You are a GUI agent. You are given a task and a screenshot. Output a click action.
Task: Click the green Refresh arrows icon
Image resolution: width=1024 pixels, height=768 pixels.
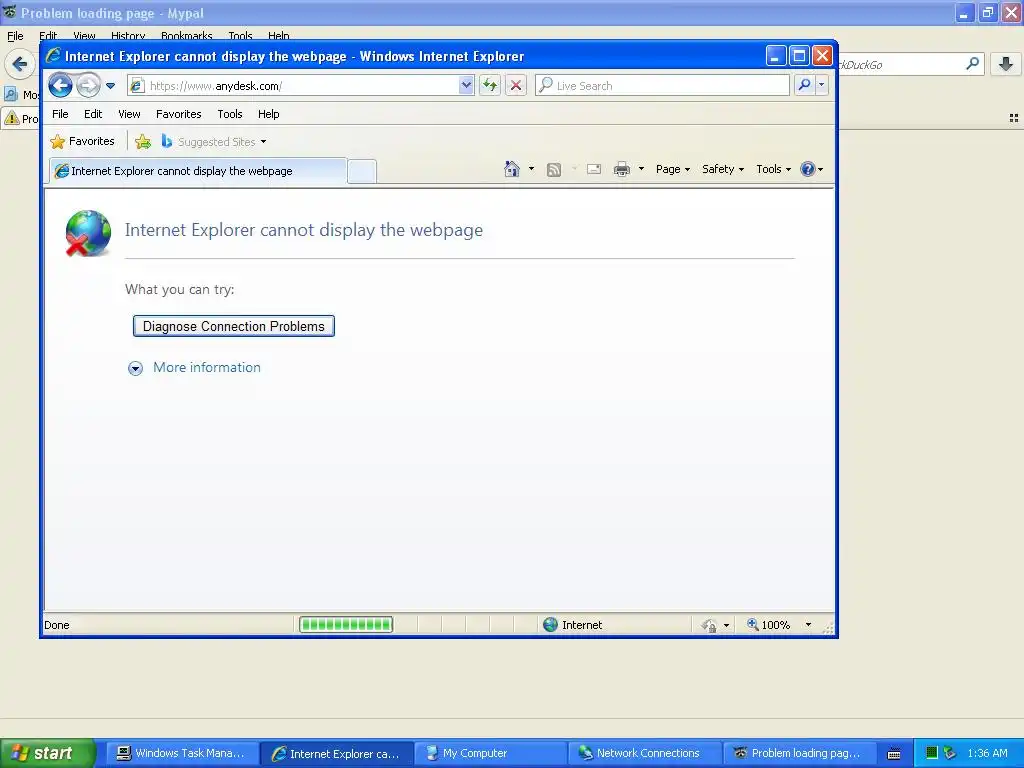point(490,86)
